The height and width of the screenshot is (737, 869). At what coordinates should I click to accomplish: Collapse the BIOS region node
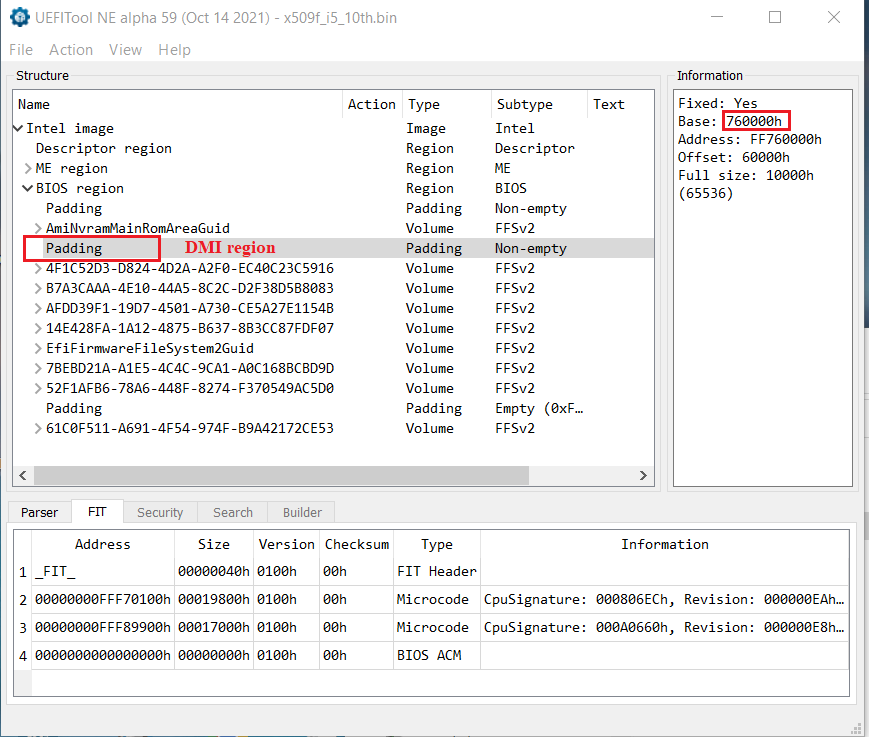coord(28,188)
